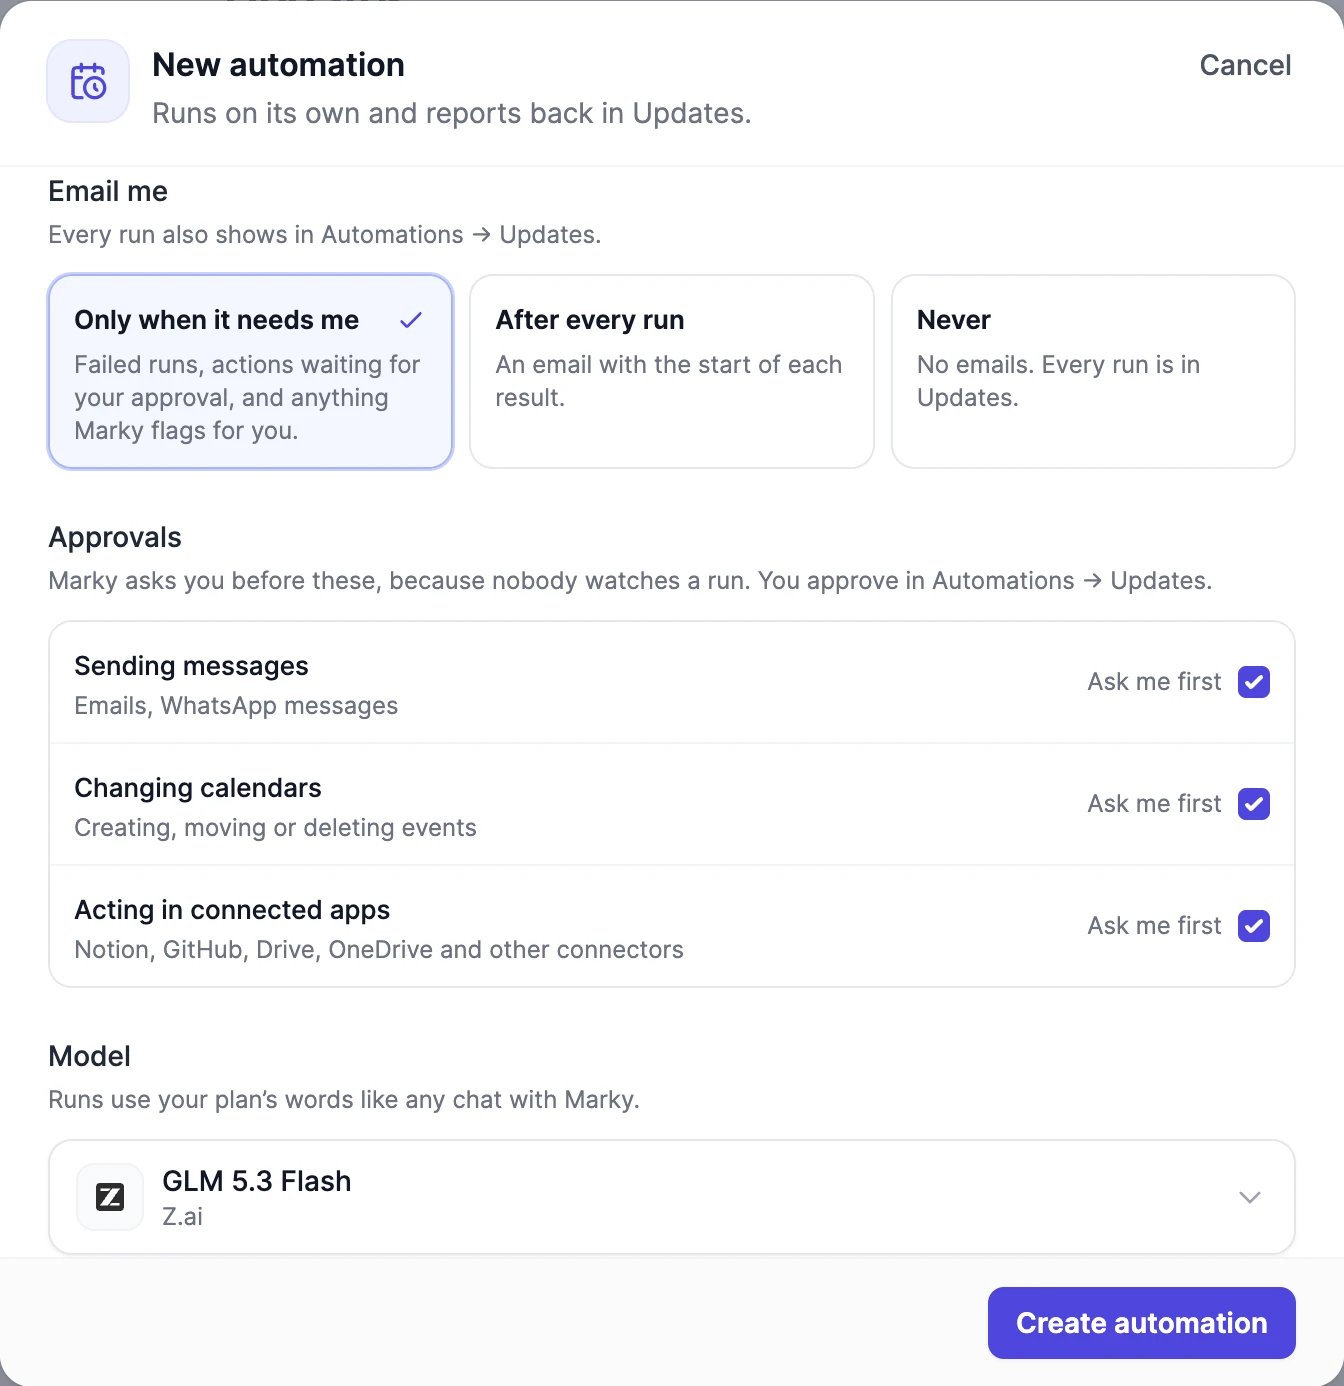This screenshot has width=1344, height=1386.
Task: Select 'Only when it needs me' email option
Action: tap(250, 371)
